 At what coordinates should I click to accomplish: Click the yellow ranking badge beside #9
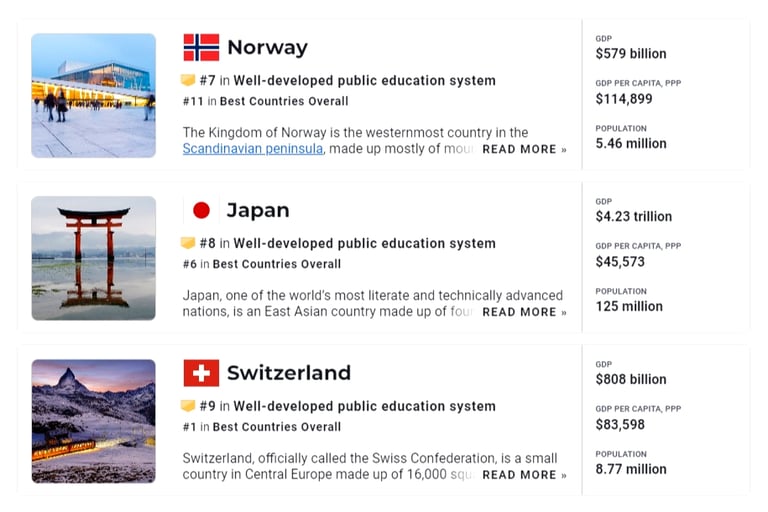188,406
